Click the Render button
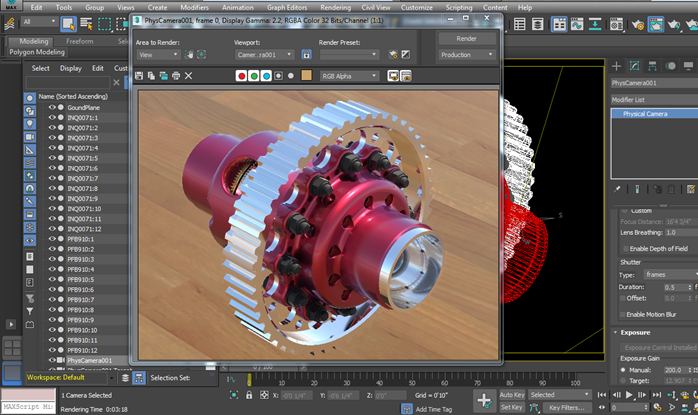Image resolution: width=698 pixels, height=415 pixels. point(467,39)
